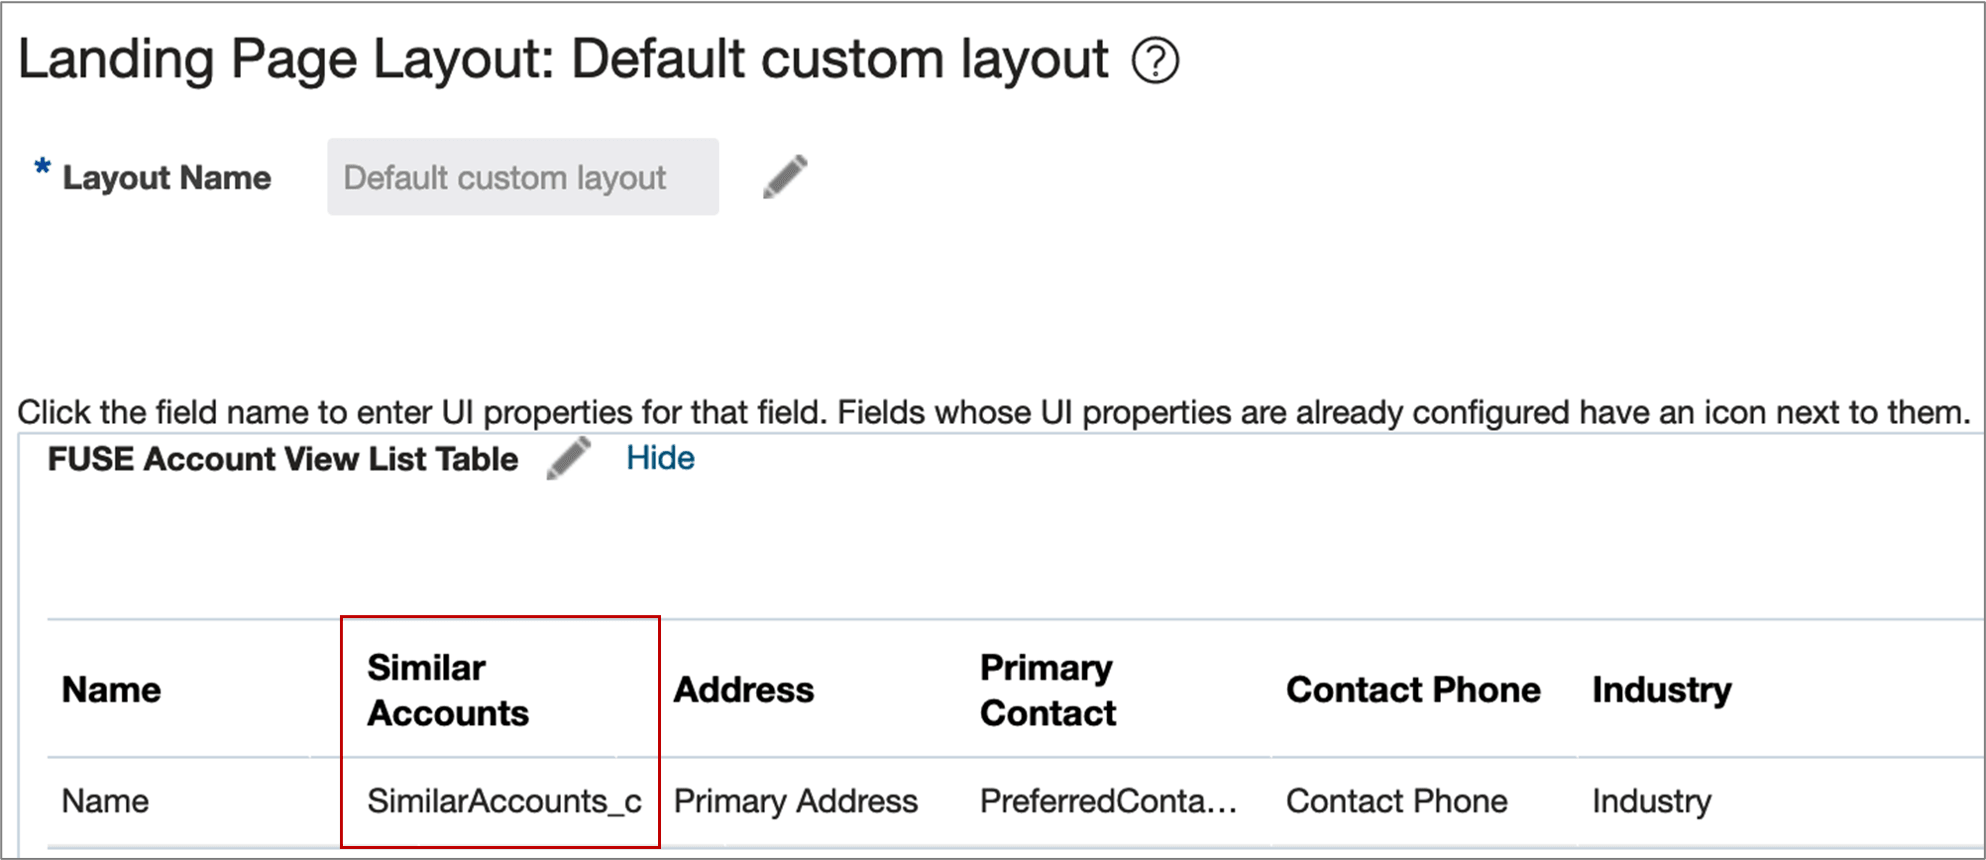Viewport: 1986px width, 860px height.
Task: Click the Similar Accounts column header
Action: [449, 690]
